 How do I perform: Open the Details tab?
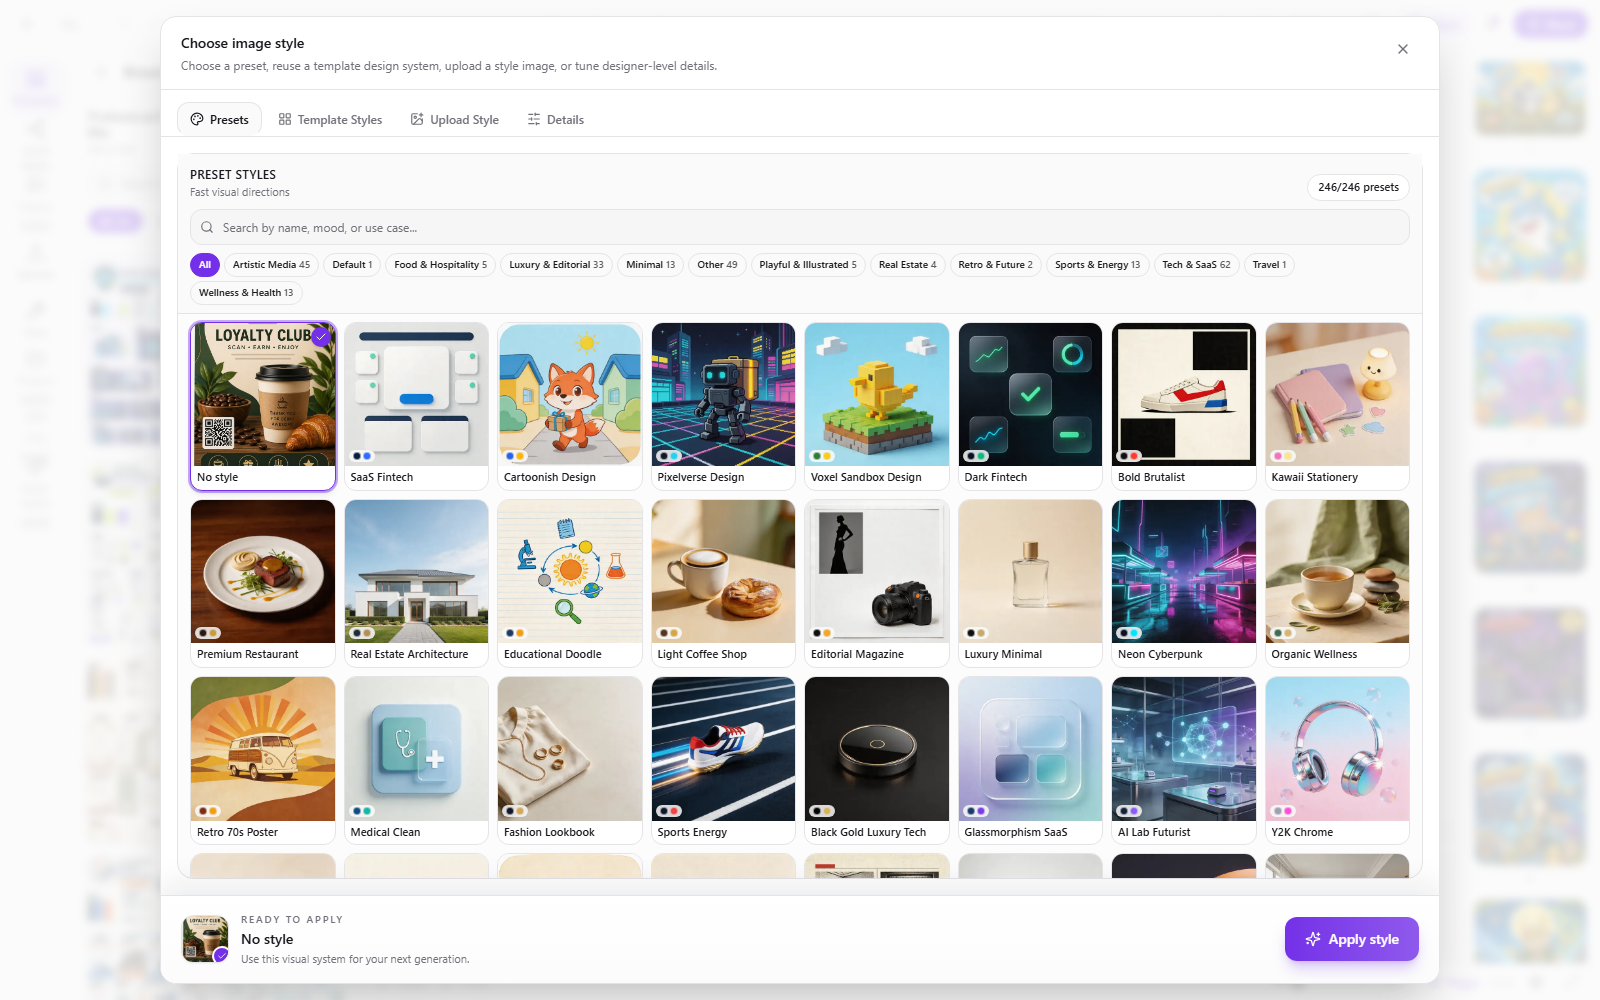pos(556,119)
